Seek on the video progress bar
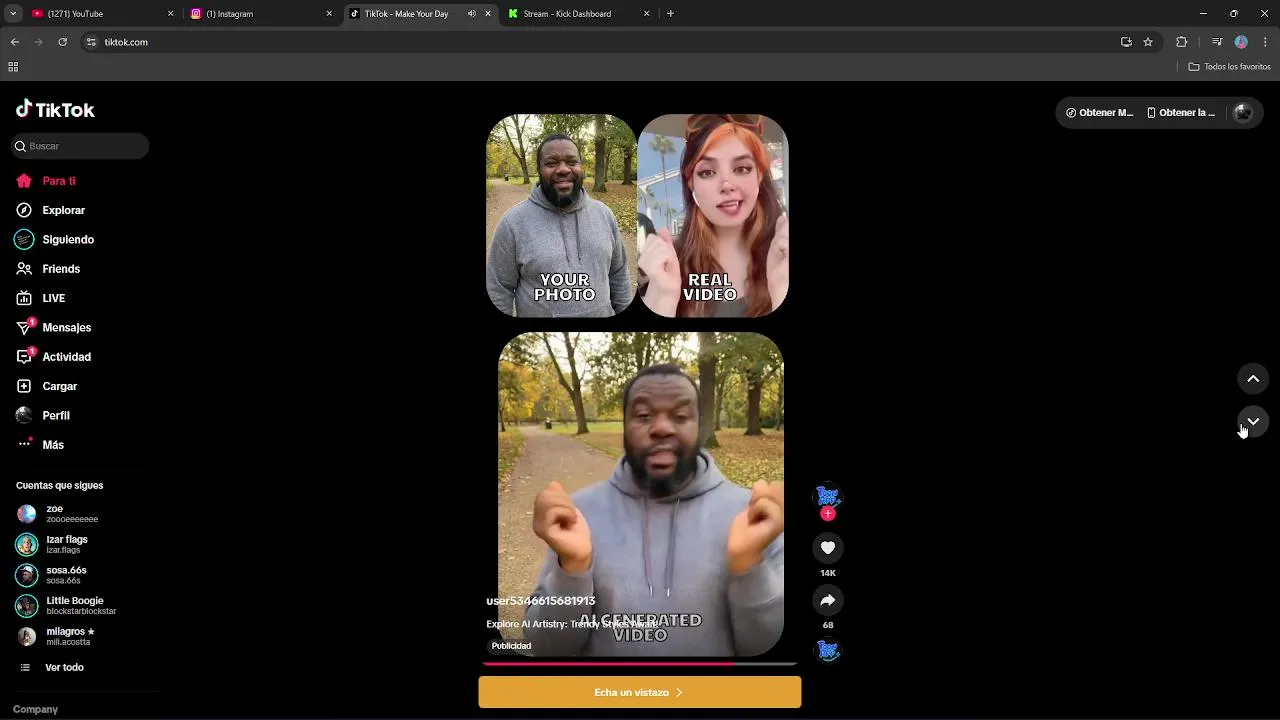 tap(640, 663)
